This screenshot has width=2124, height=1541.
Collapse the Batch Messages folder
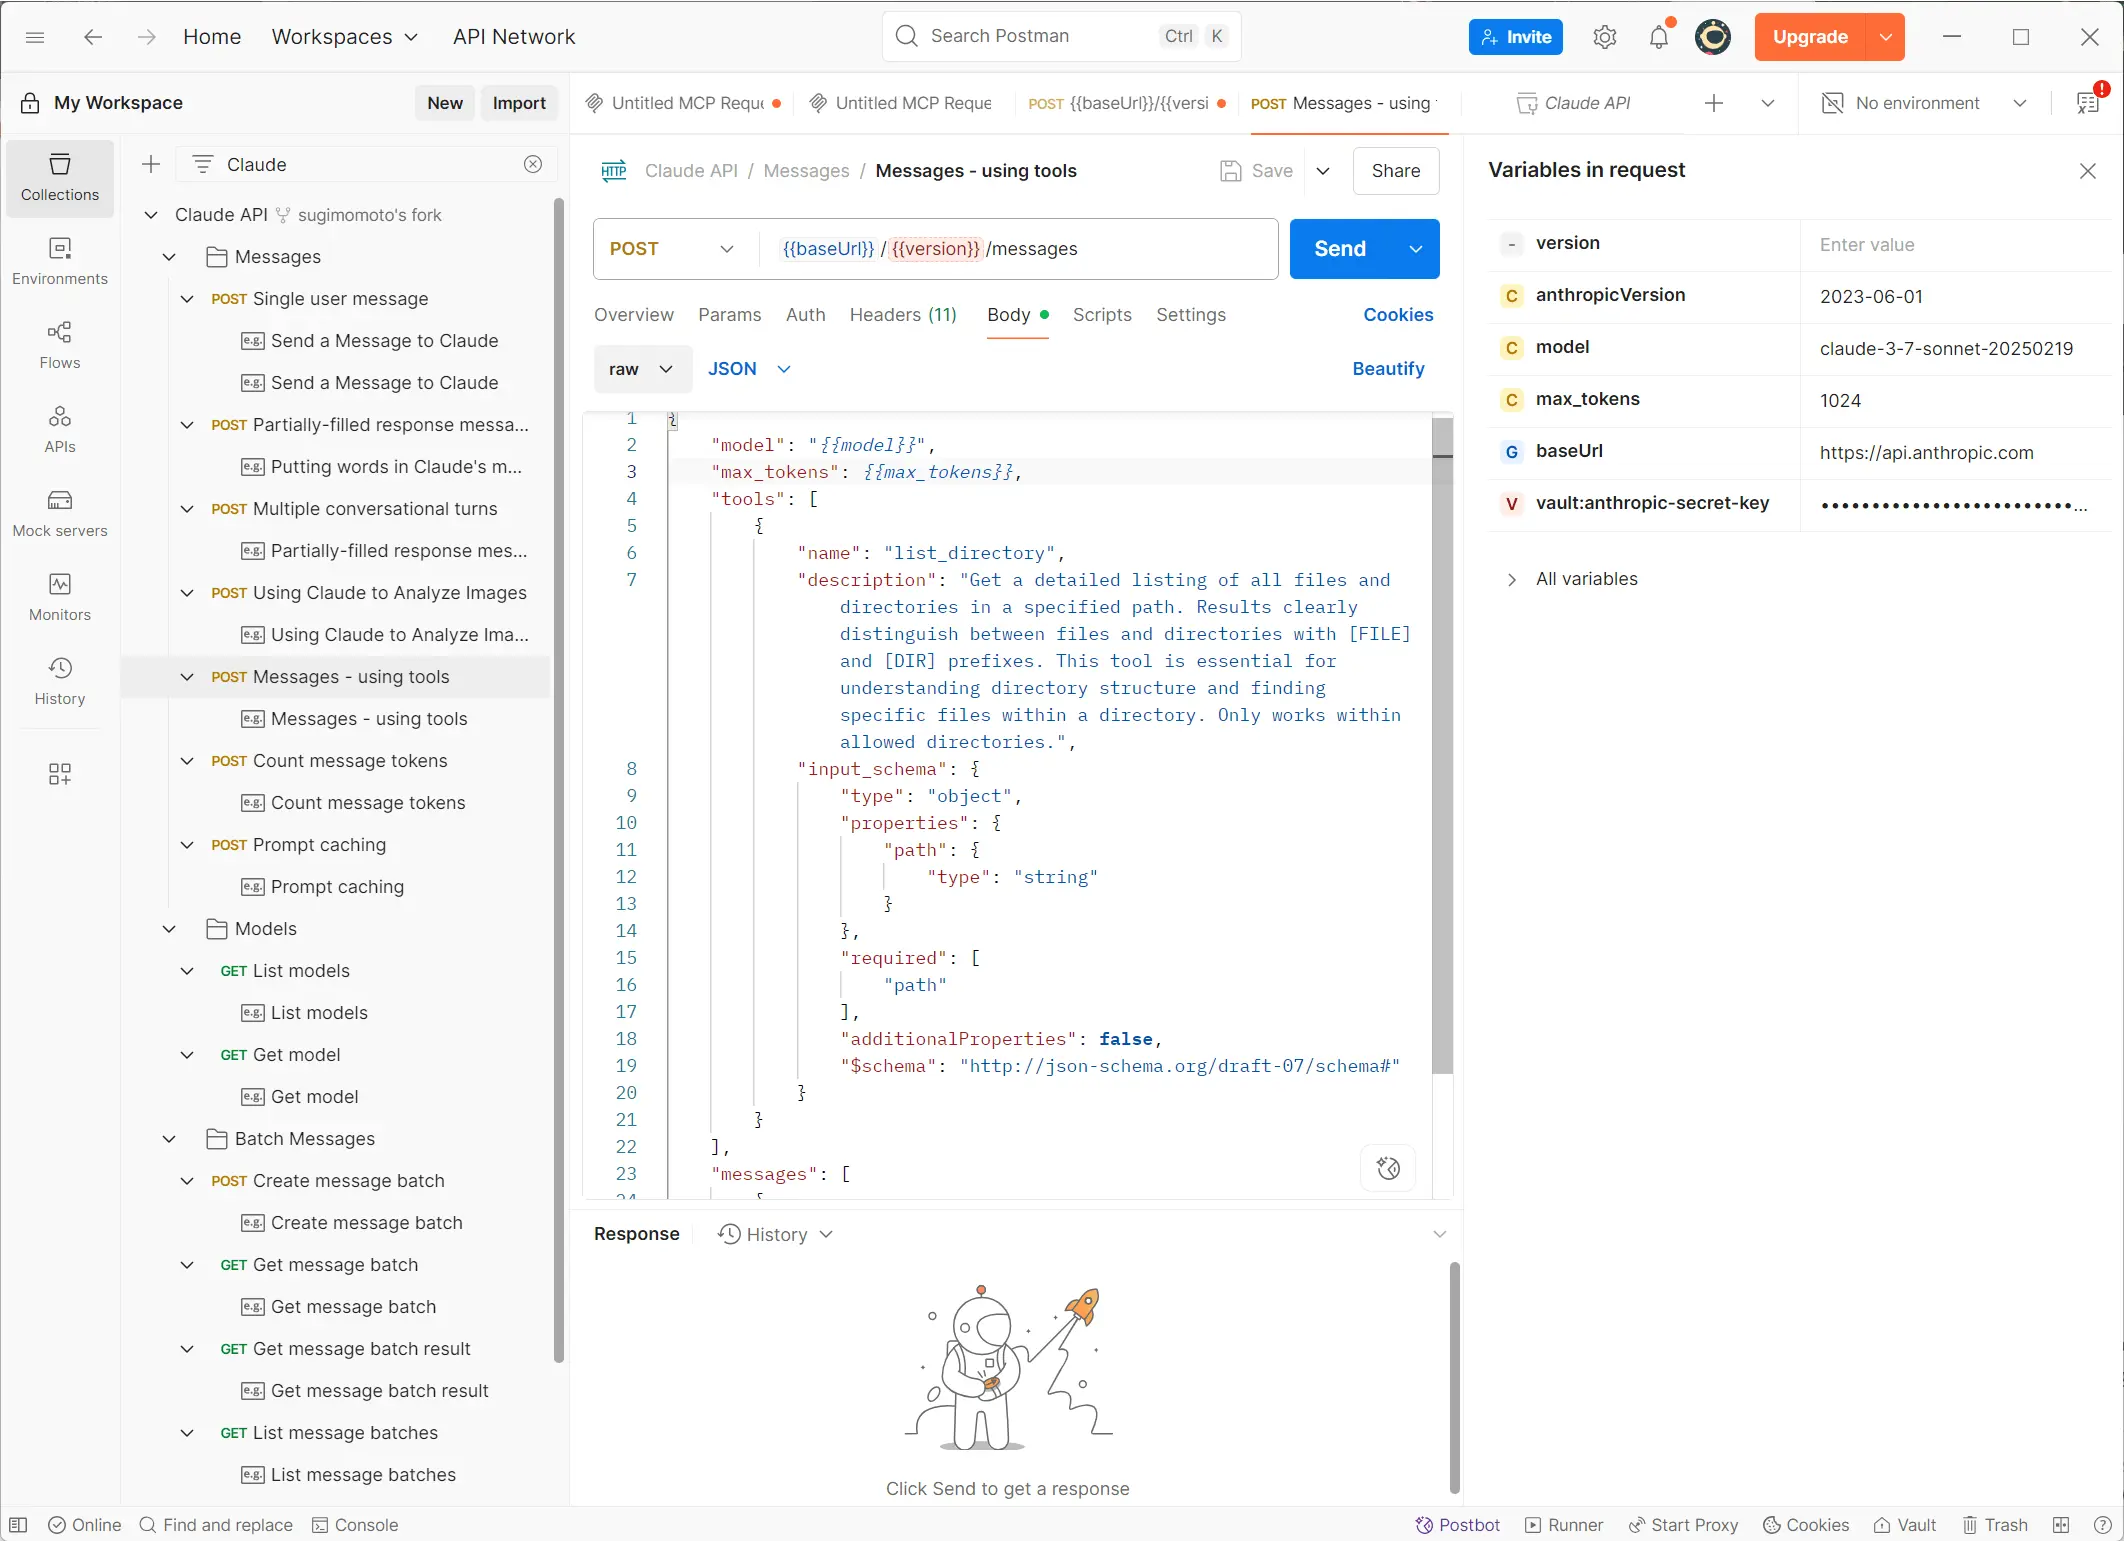pos(169,1139)
